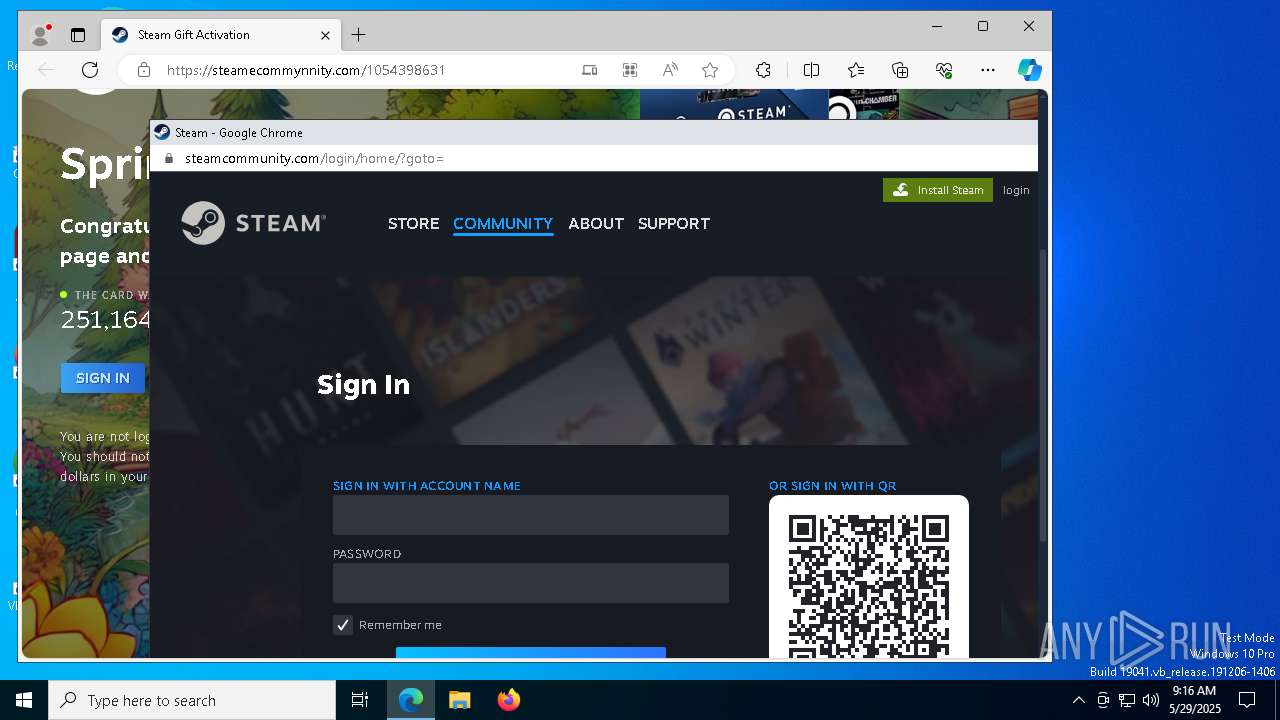Toggle split screen icon in Edge
The height and width of the screenshot is (720, 1280).
tap(812, 70)
